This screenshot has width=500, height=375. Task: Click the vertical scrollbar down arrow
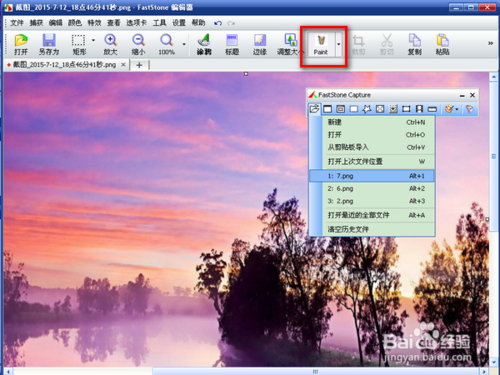coord(494,362)
